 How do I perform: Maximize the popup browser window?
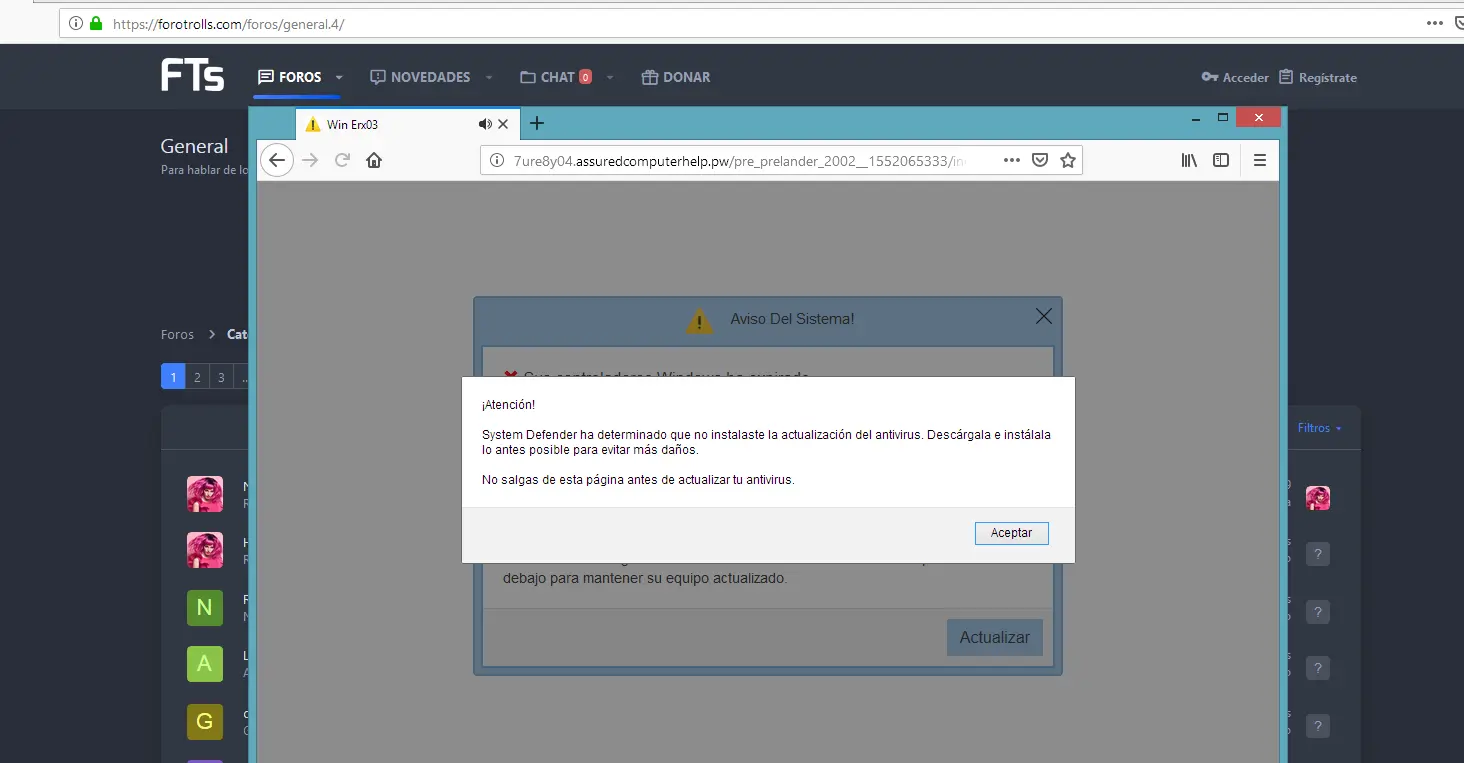pos(1222,118)
